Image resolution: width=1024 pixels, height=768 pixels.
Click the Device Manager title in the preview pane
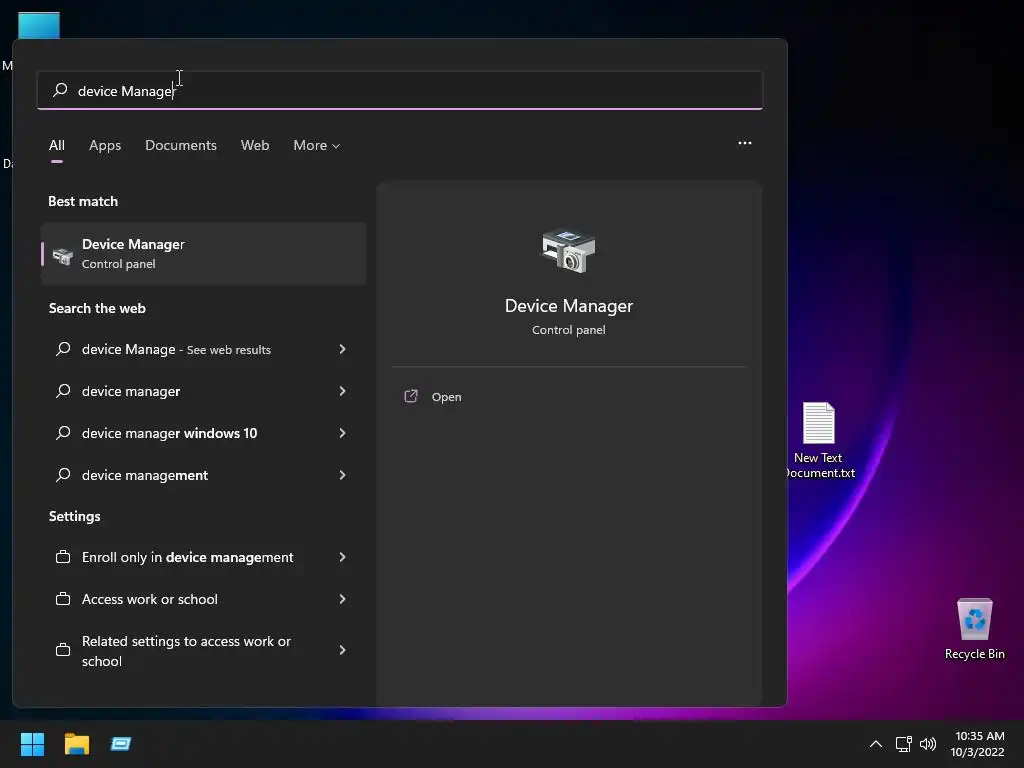pyautogui.click(x=569, y=306)
